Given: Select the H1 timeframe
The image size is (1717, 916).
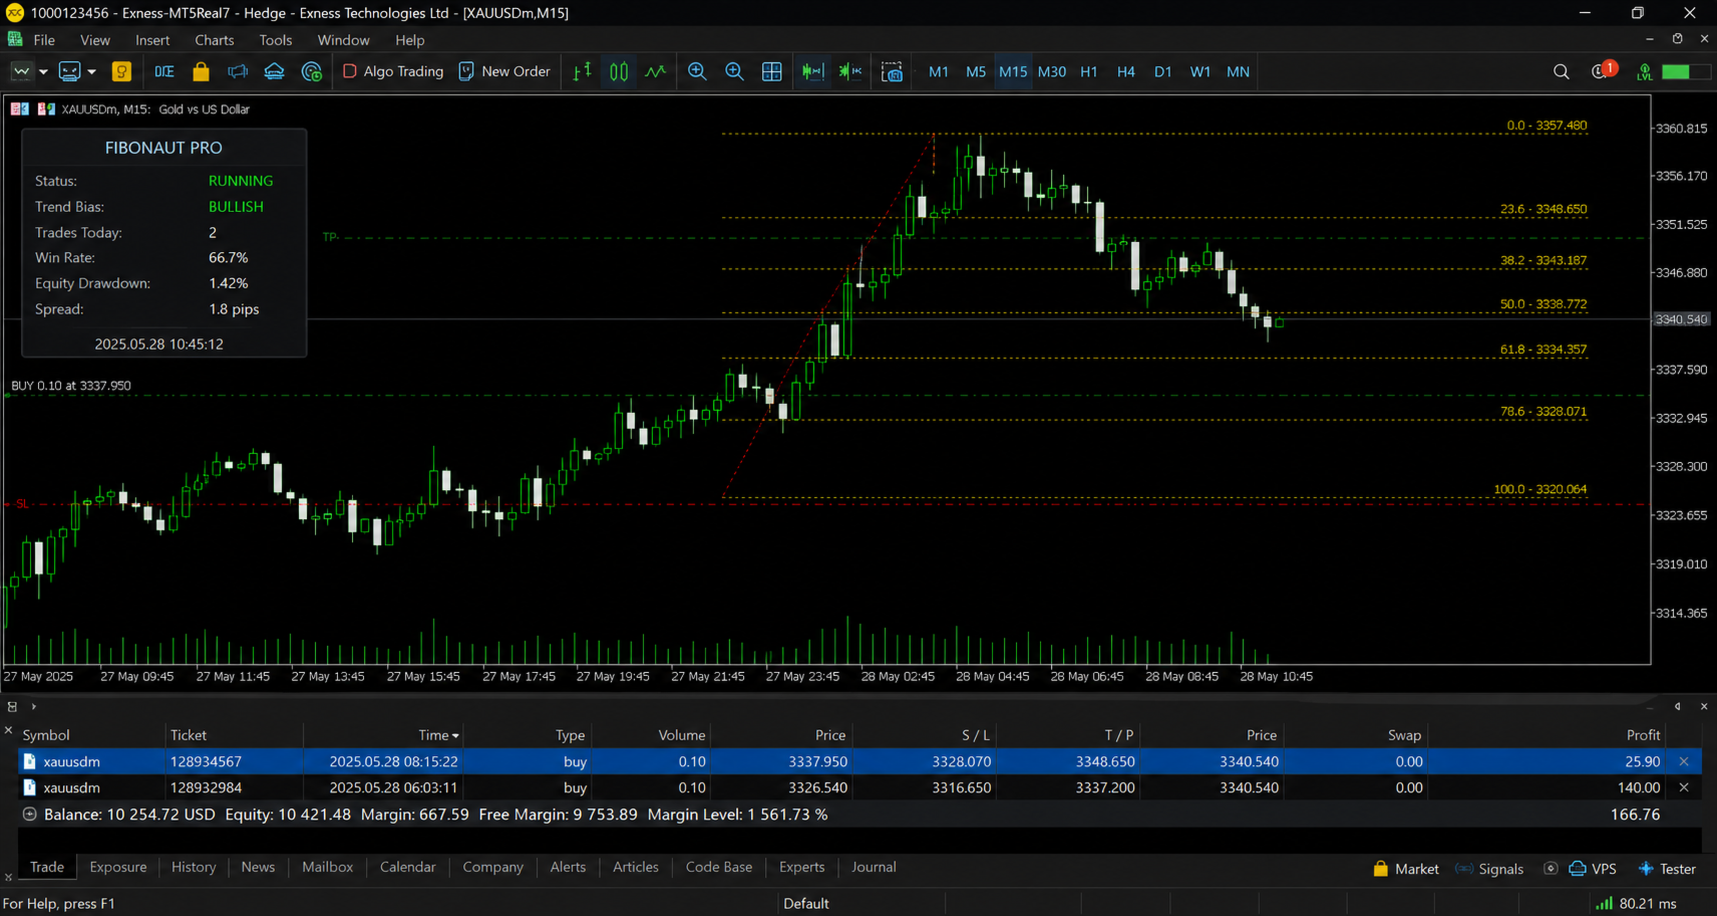Looking at the screenshot, I should click(1089, 72).
